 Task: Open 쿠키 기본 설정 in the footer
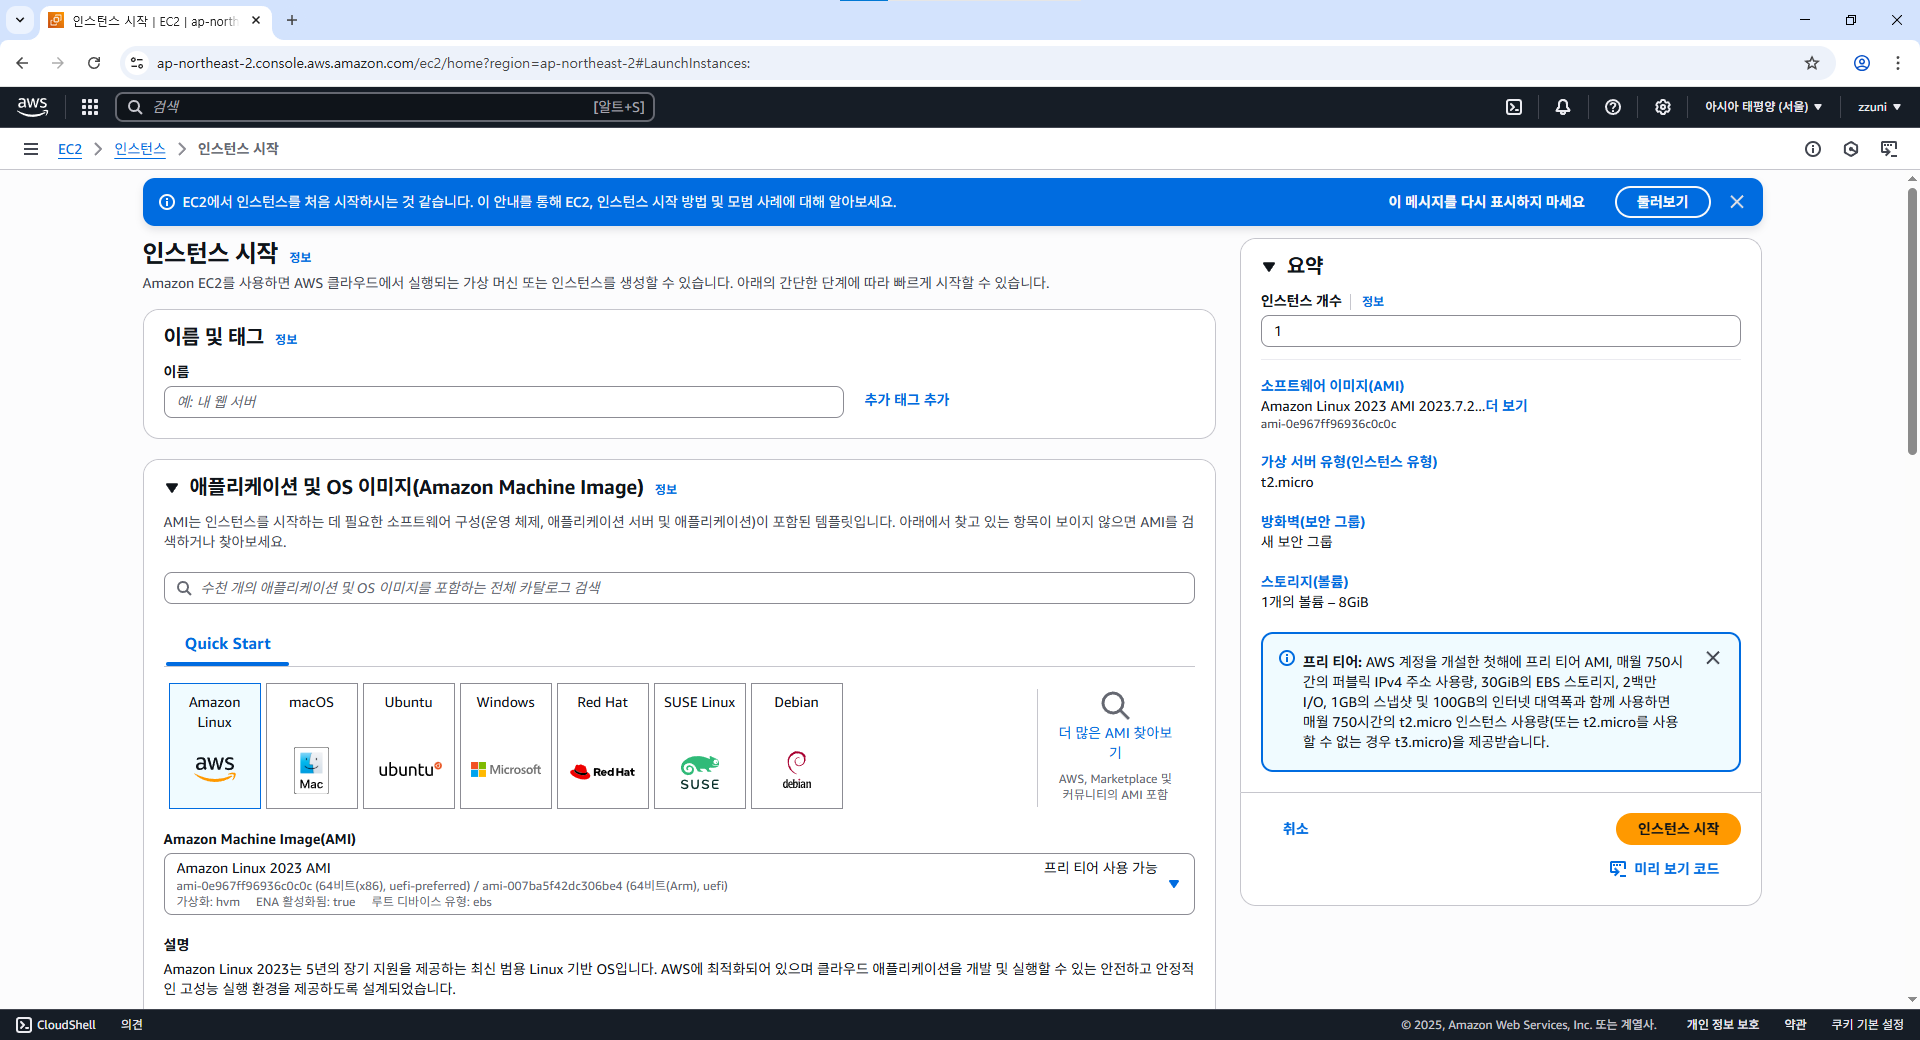(1868, 1025)
